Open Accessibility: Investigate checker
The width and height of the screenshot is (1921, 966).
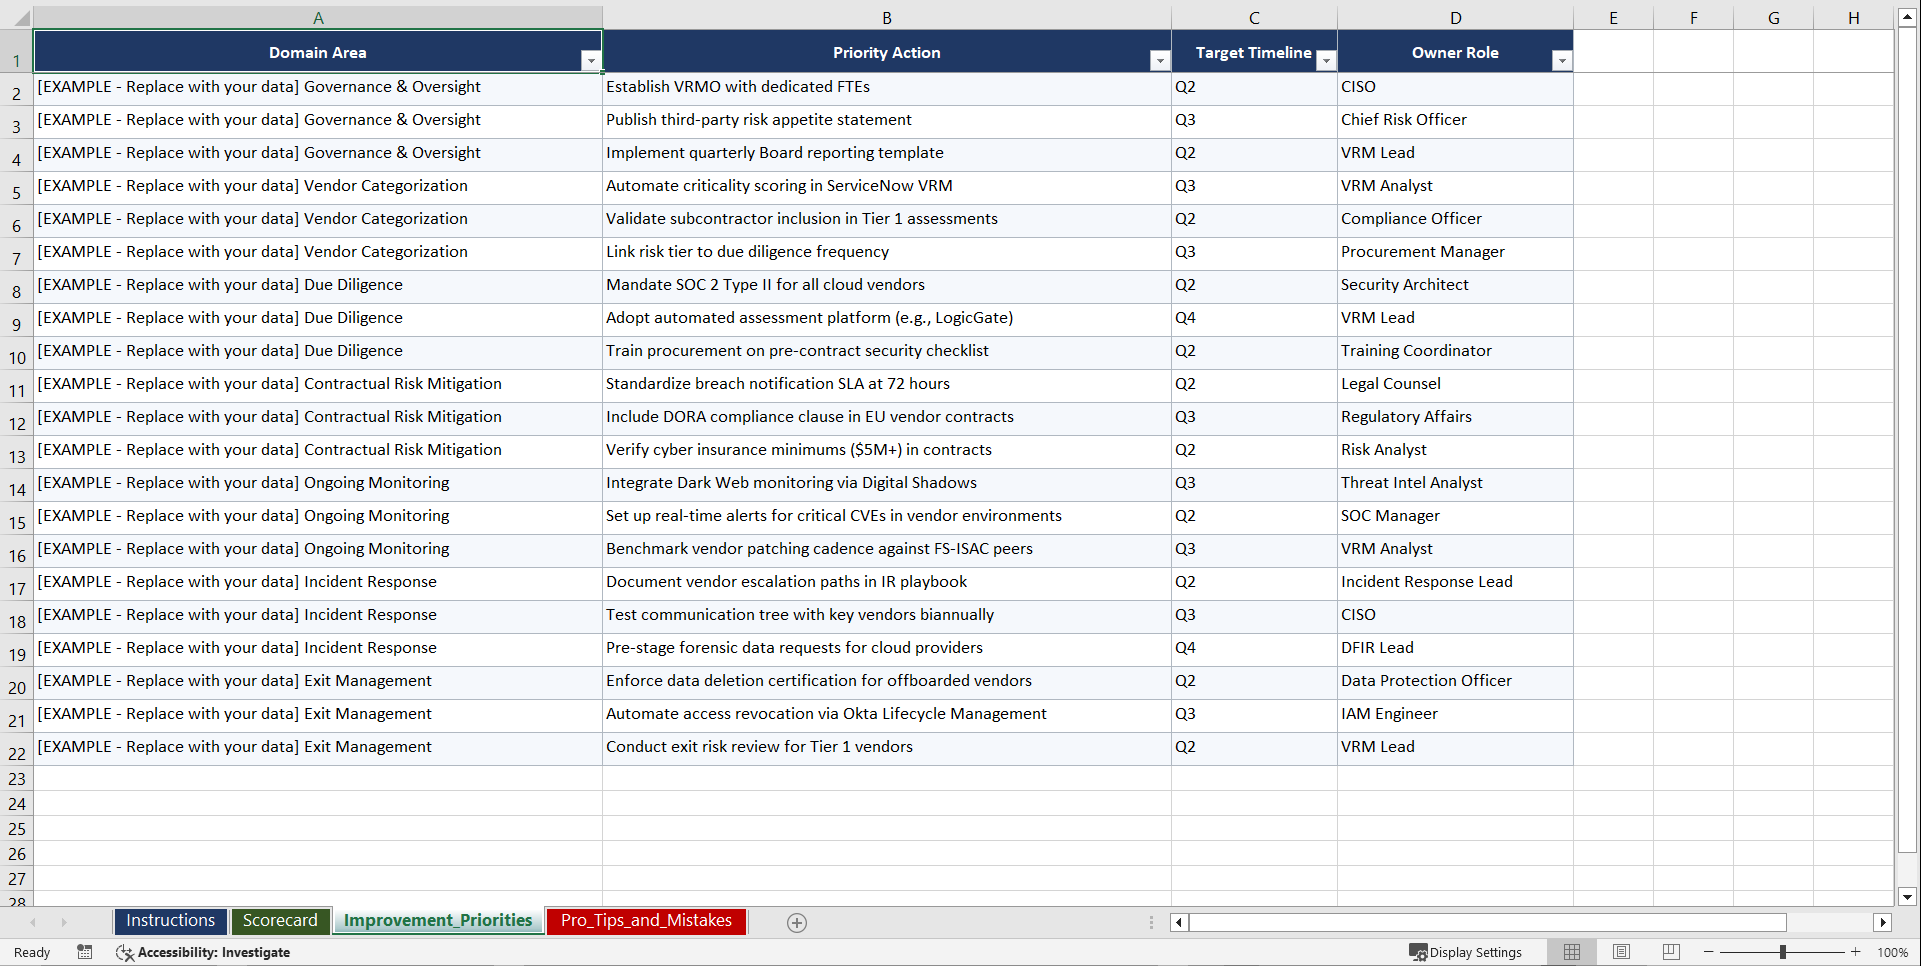[204, 952]
